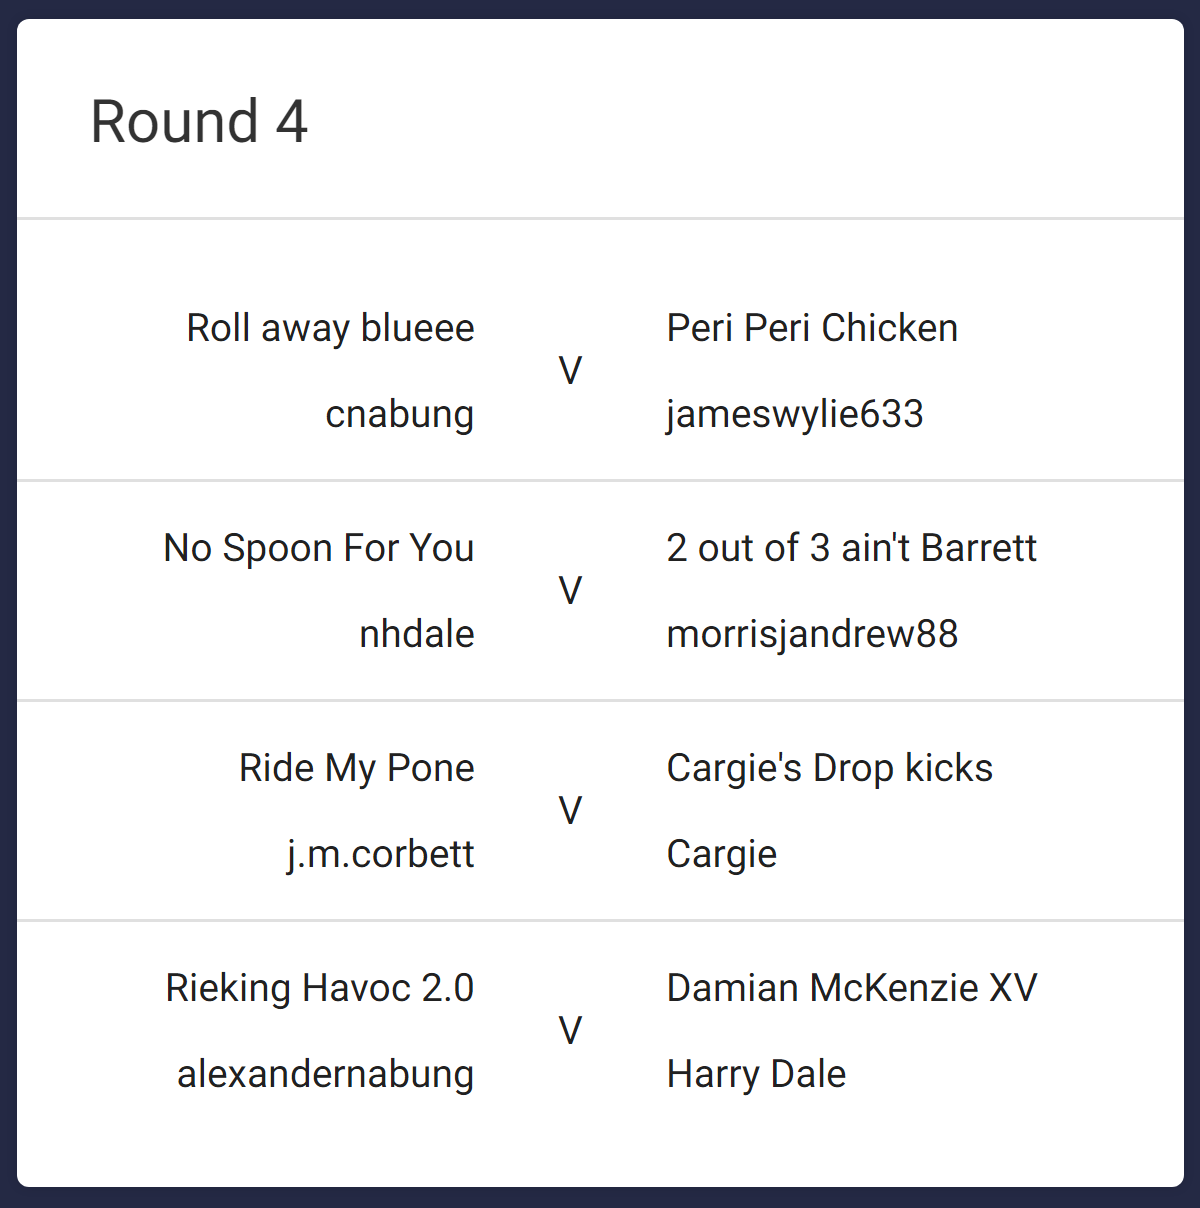This screenshot has height=1208, width=1200.
Task: Open the No Spoon For You team
Action: point(319,549)
